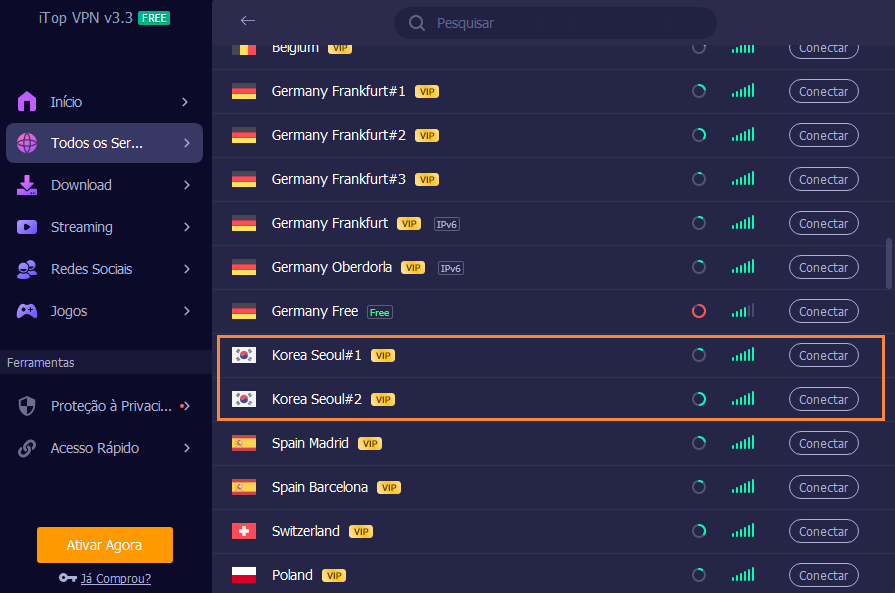Select the Germany Oberdorla server name
Image resolution: width=895 pixels, height=593 pixels.
[332, 267]
